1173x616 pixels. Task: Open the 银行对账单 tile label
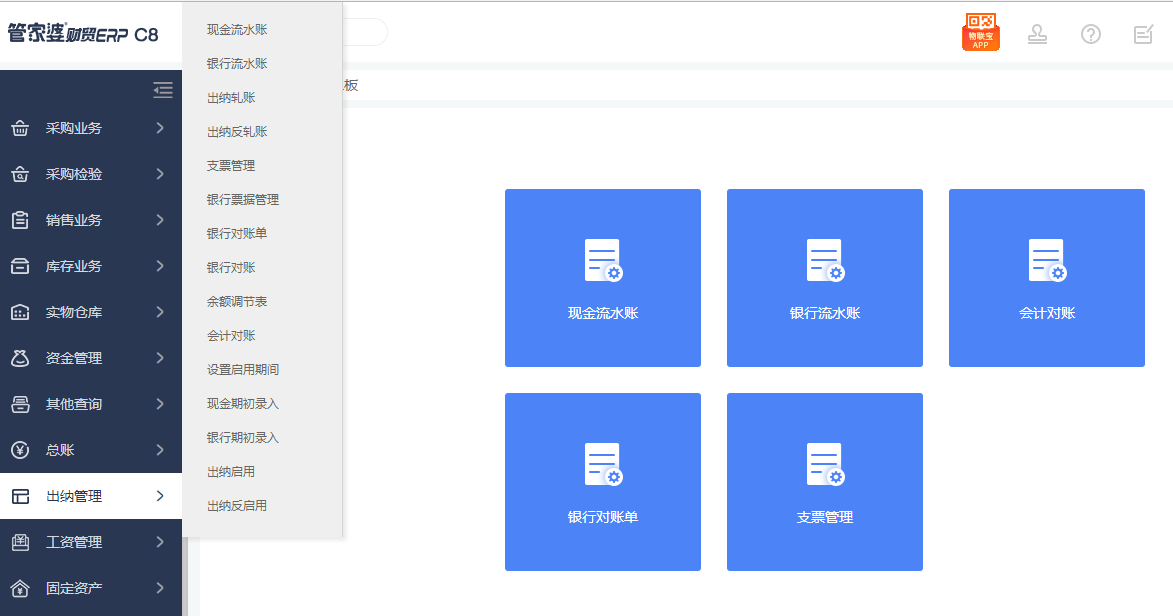pyautogui.click(x=603, y=517)
